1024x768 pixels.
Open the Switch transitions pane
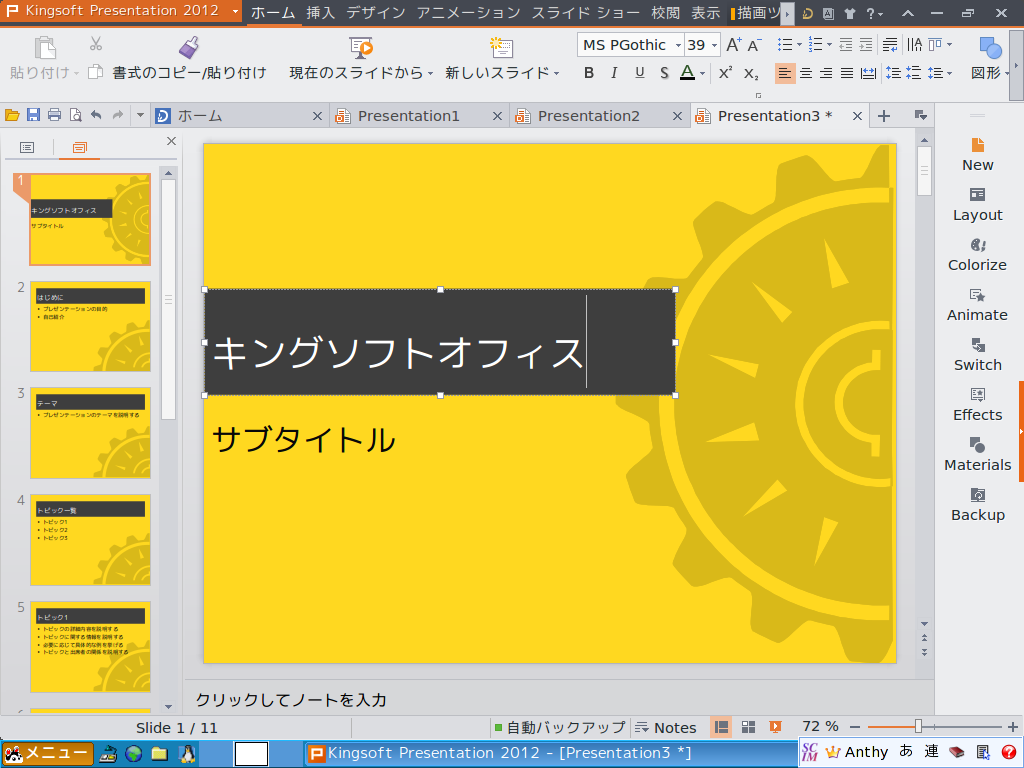point(978,355)
